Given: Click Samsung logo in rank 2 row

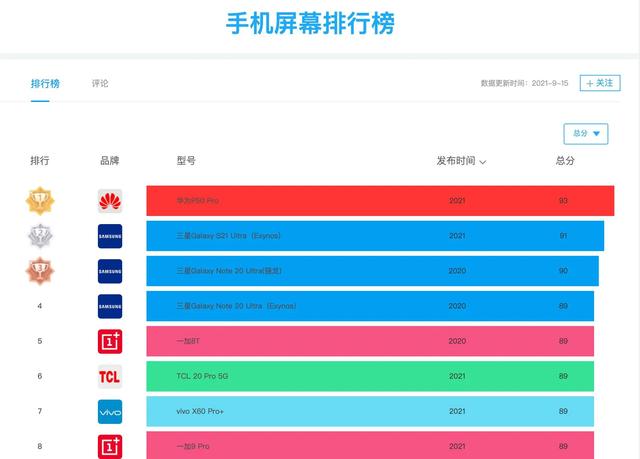Looking at the screenshot, I should point(110,236).
